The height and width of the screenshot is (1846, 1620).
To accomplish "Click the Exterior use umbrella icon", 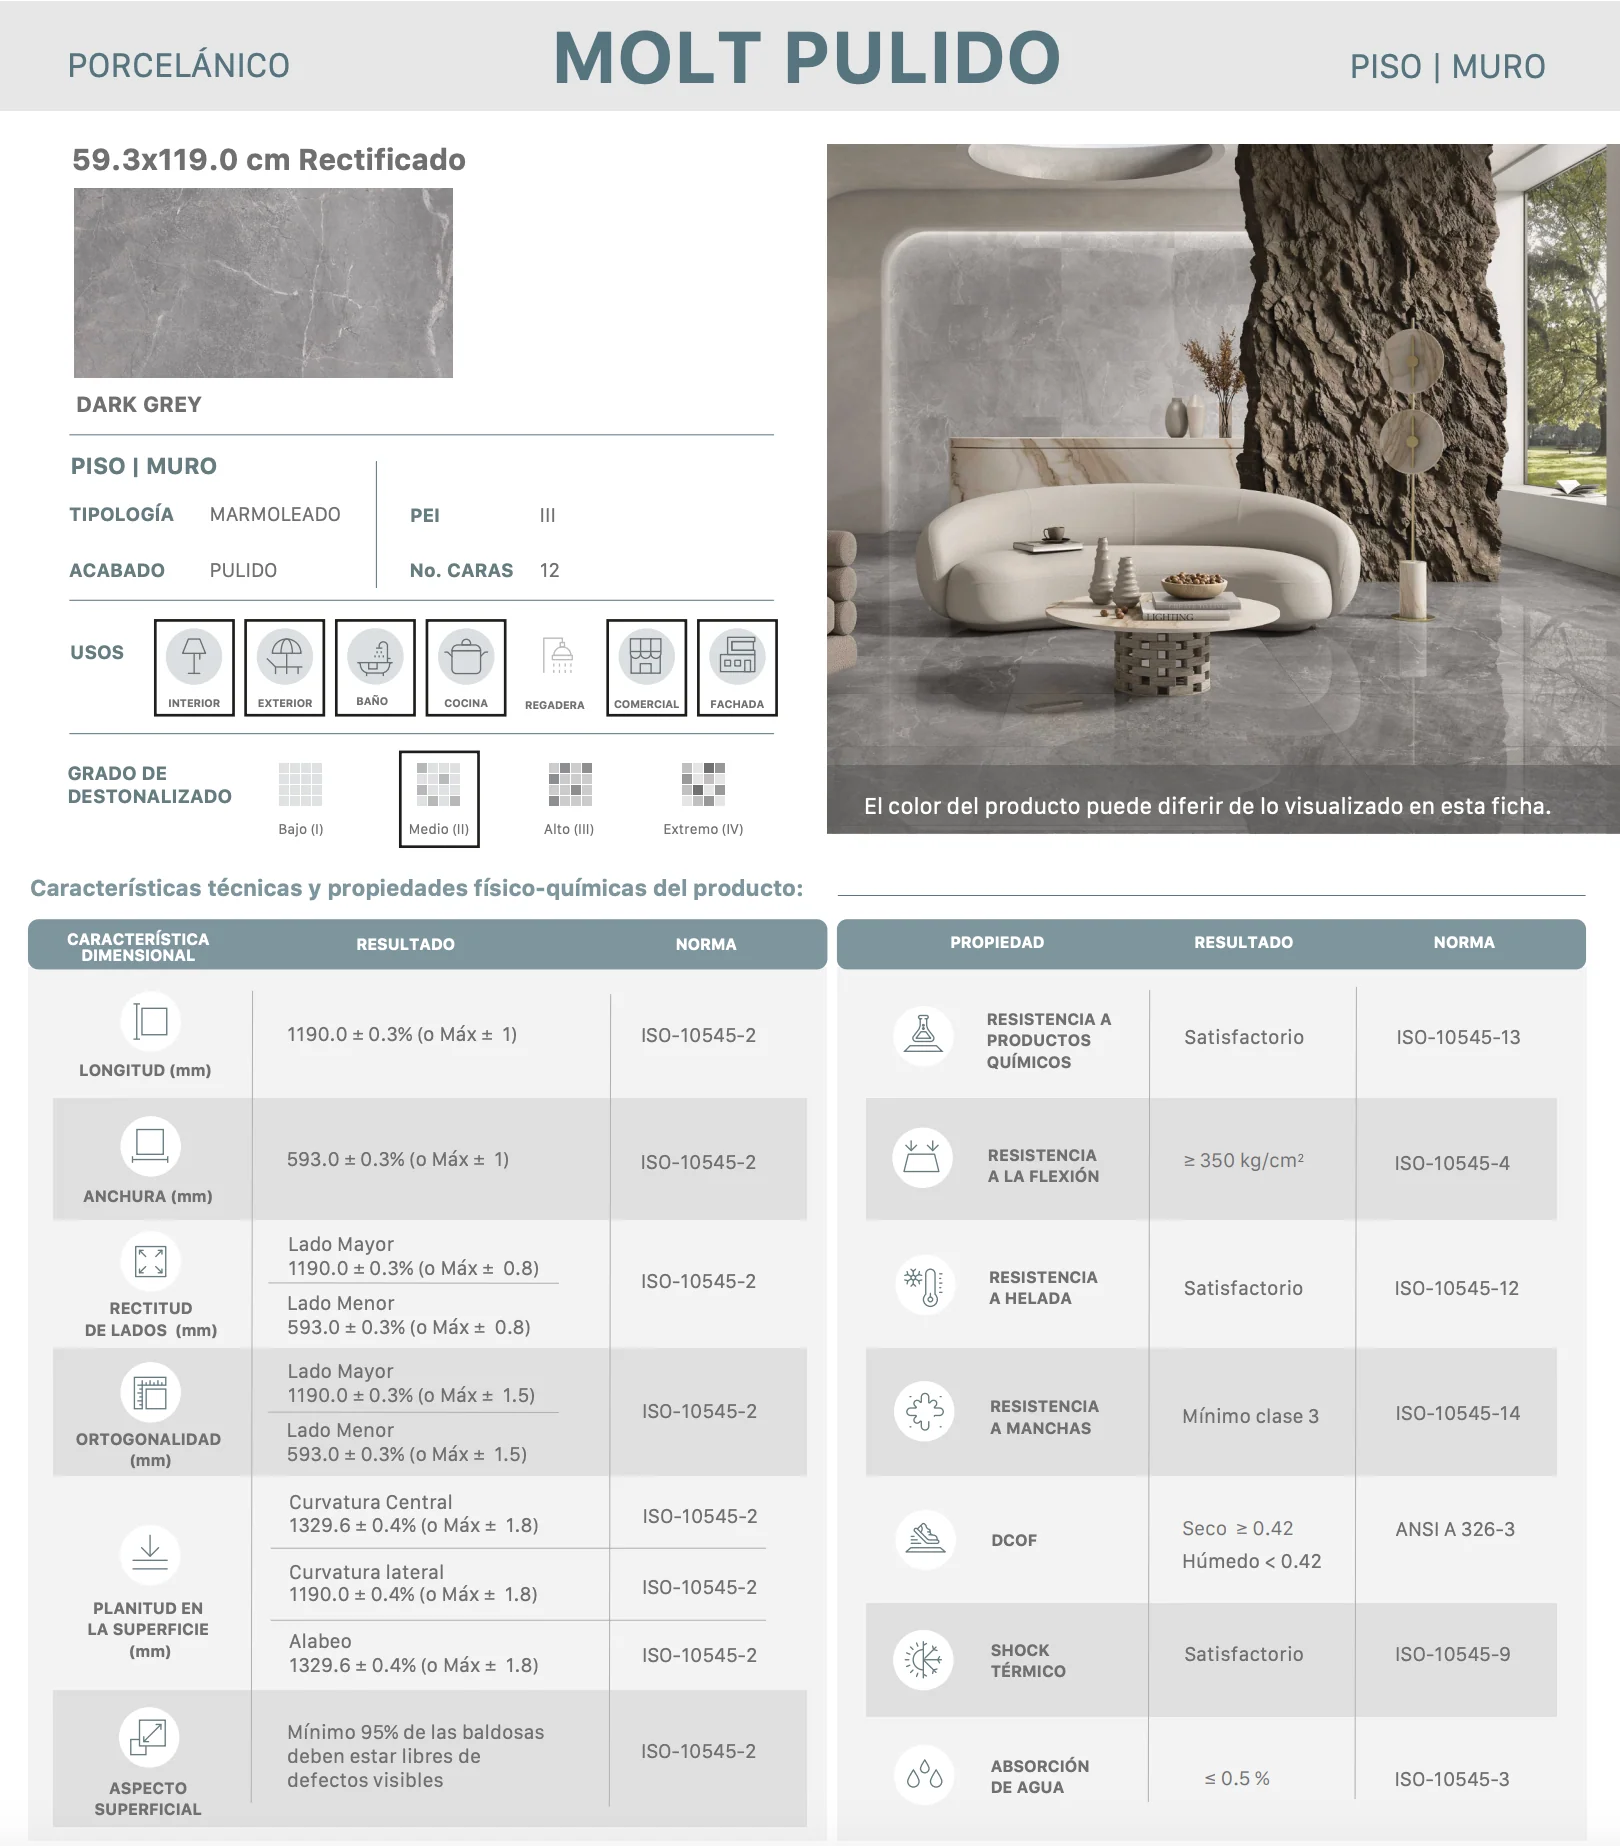I will click(285, 657).
